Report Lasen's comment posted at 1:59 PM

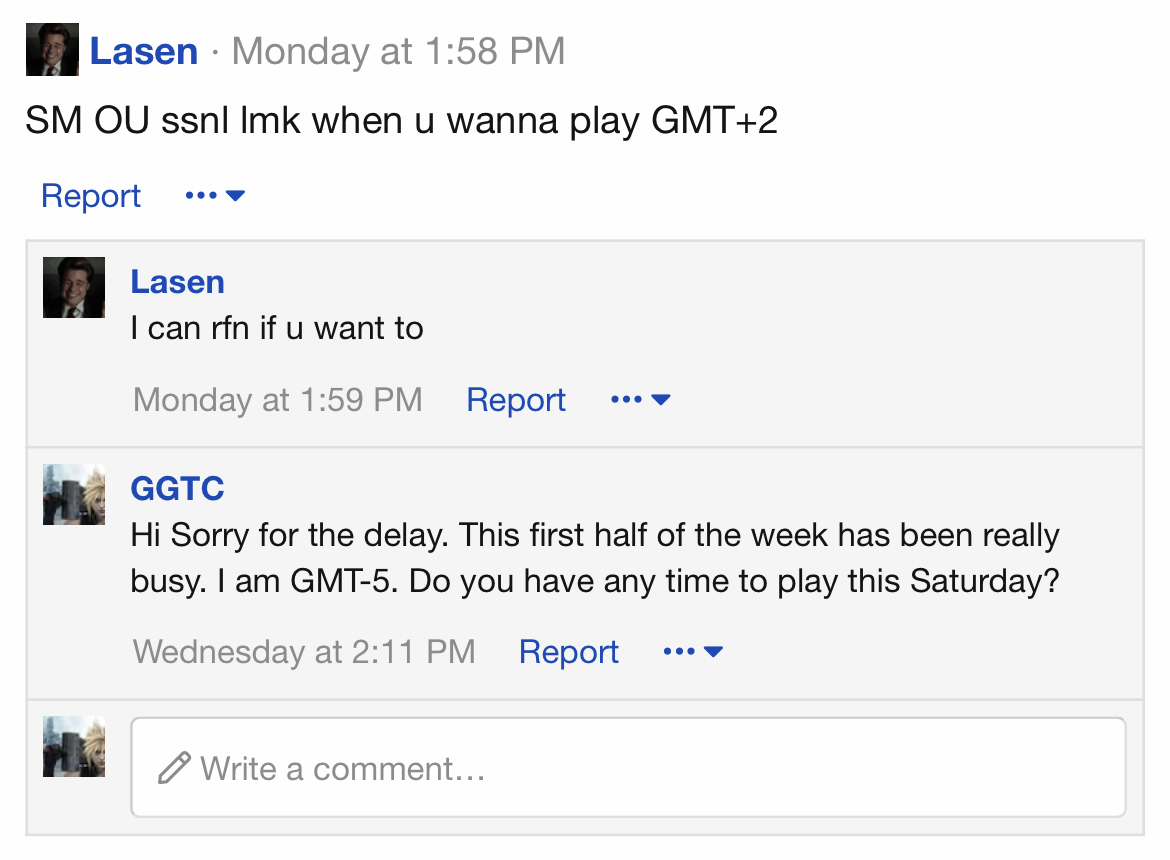pyautogui.click(x=516, y=400)
